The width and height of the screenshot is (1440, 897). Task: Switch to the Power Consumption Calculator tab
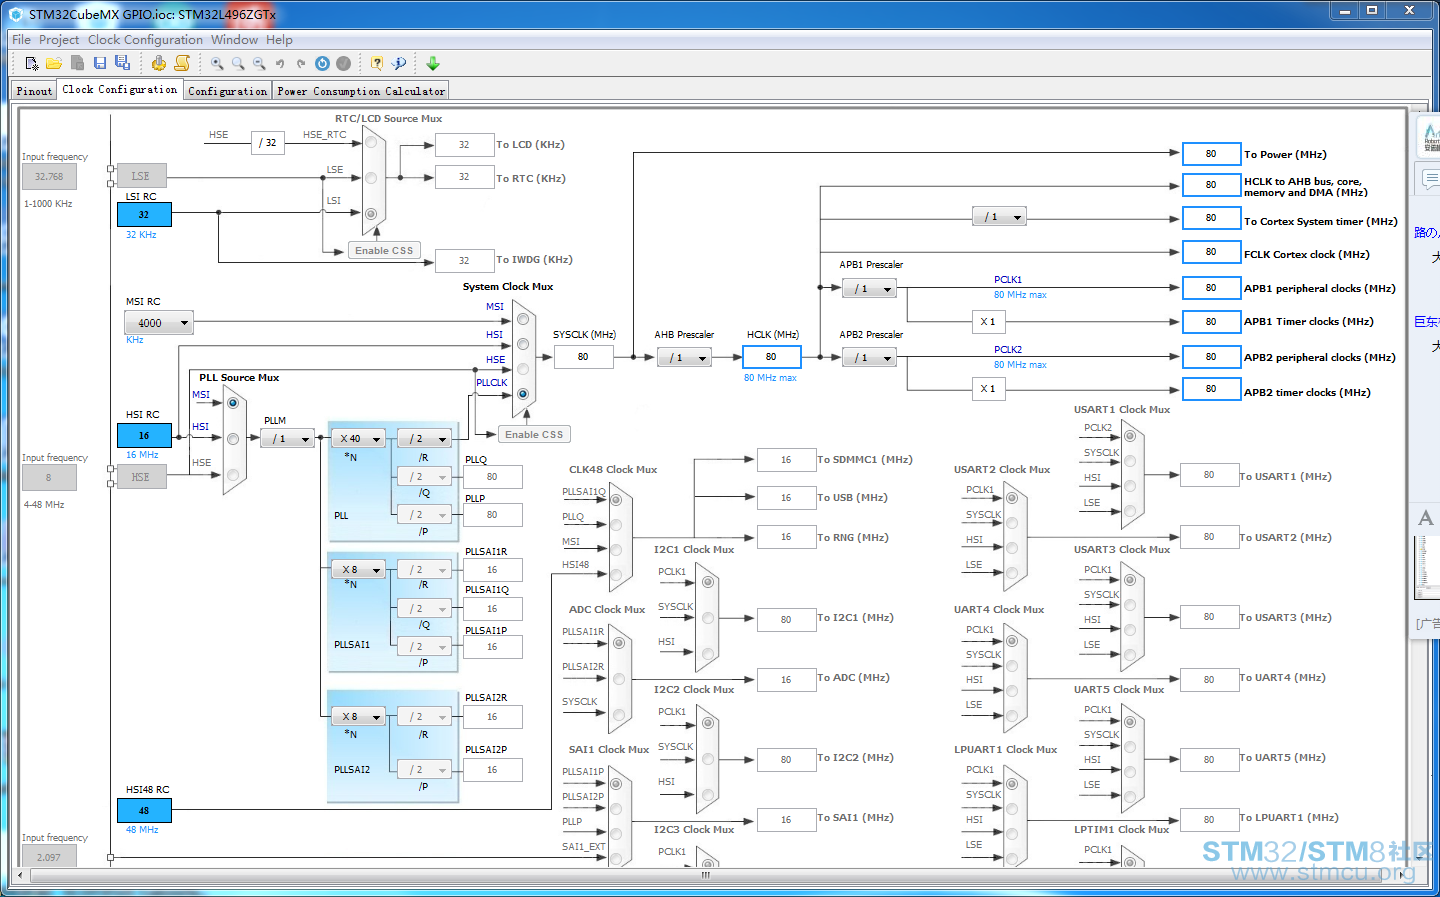click(361, 91)
